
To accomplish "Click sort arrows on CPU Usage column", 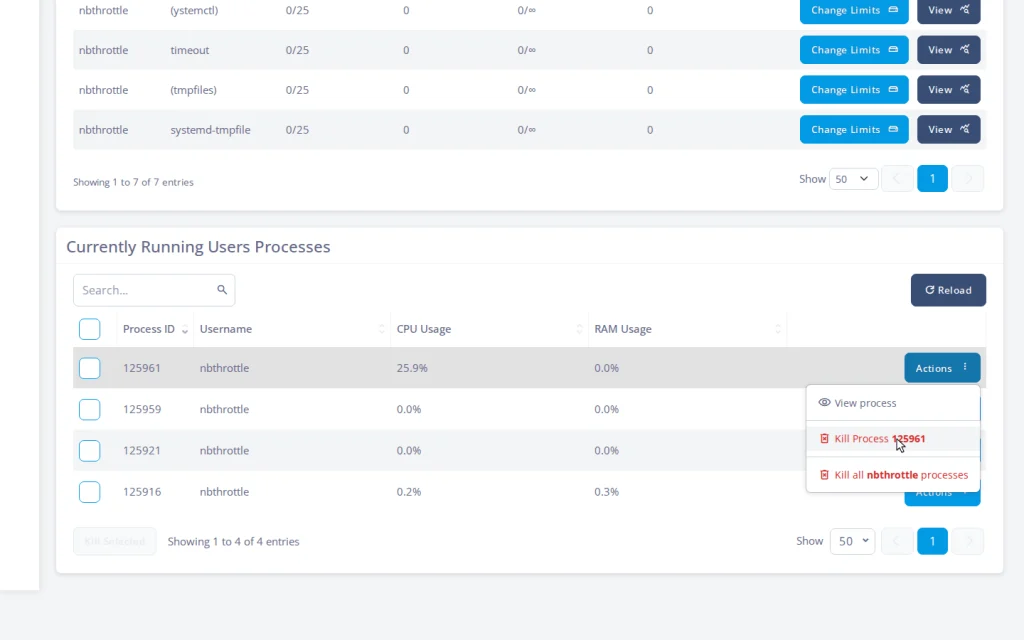I will [579, 329].
